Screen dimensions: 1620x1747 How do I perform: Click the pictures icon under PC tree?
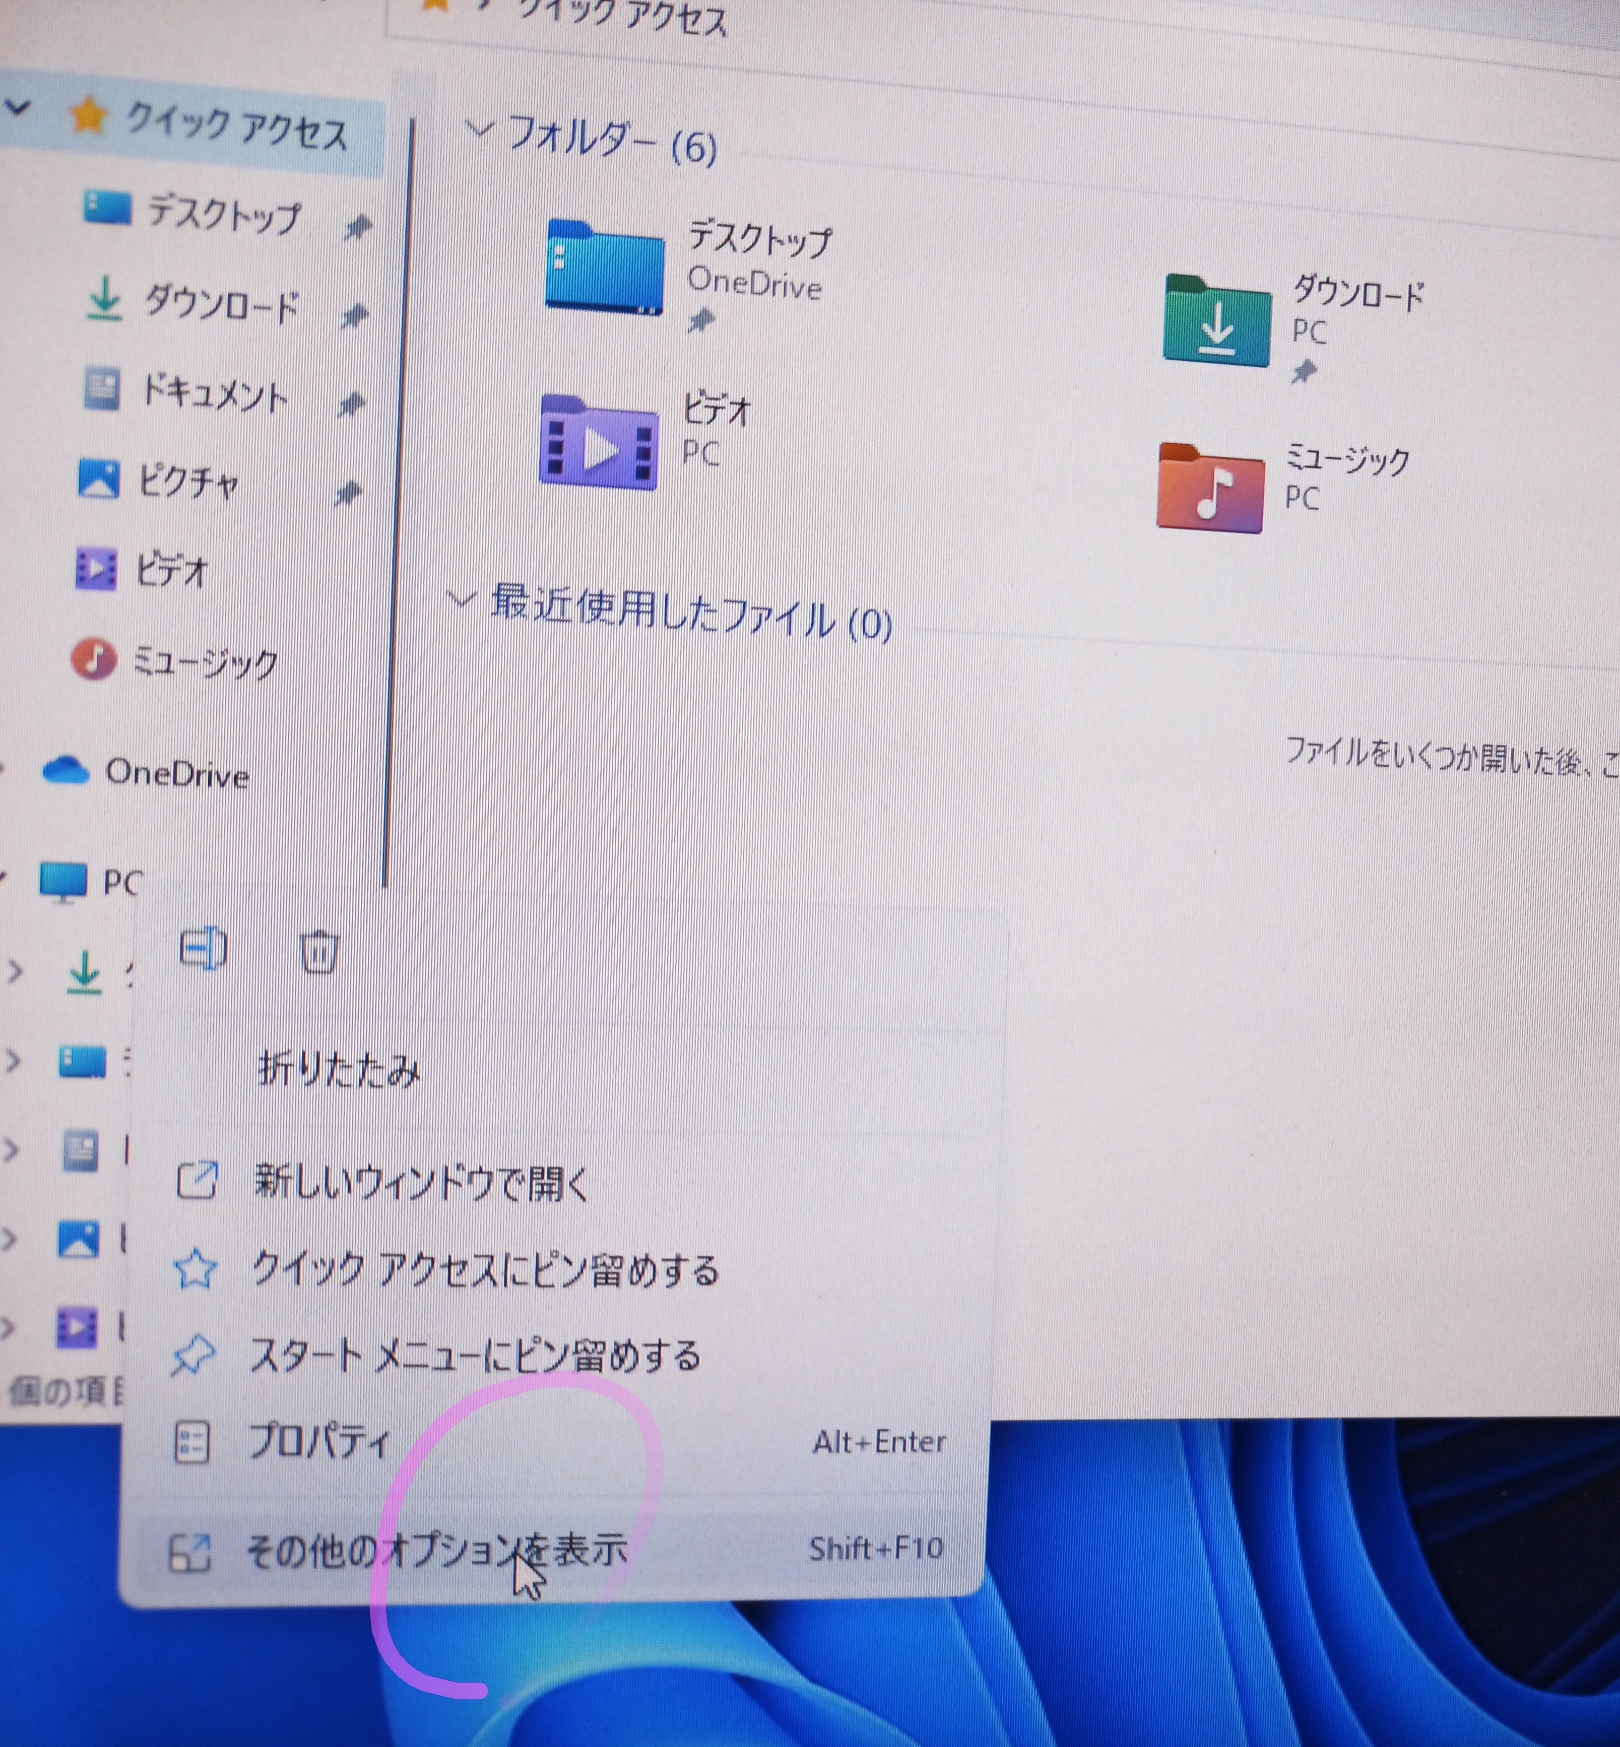(79, 1240)
